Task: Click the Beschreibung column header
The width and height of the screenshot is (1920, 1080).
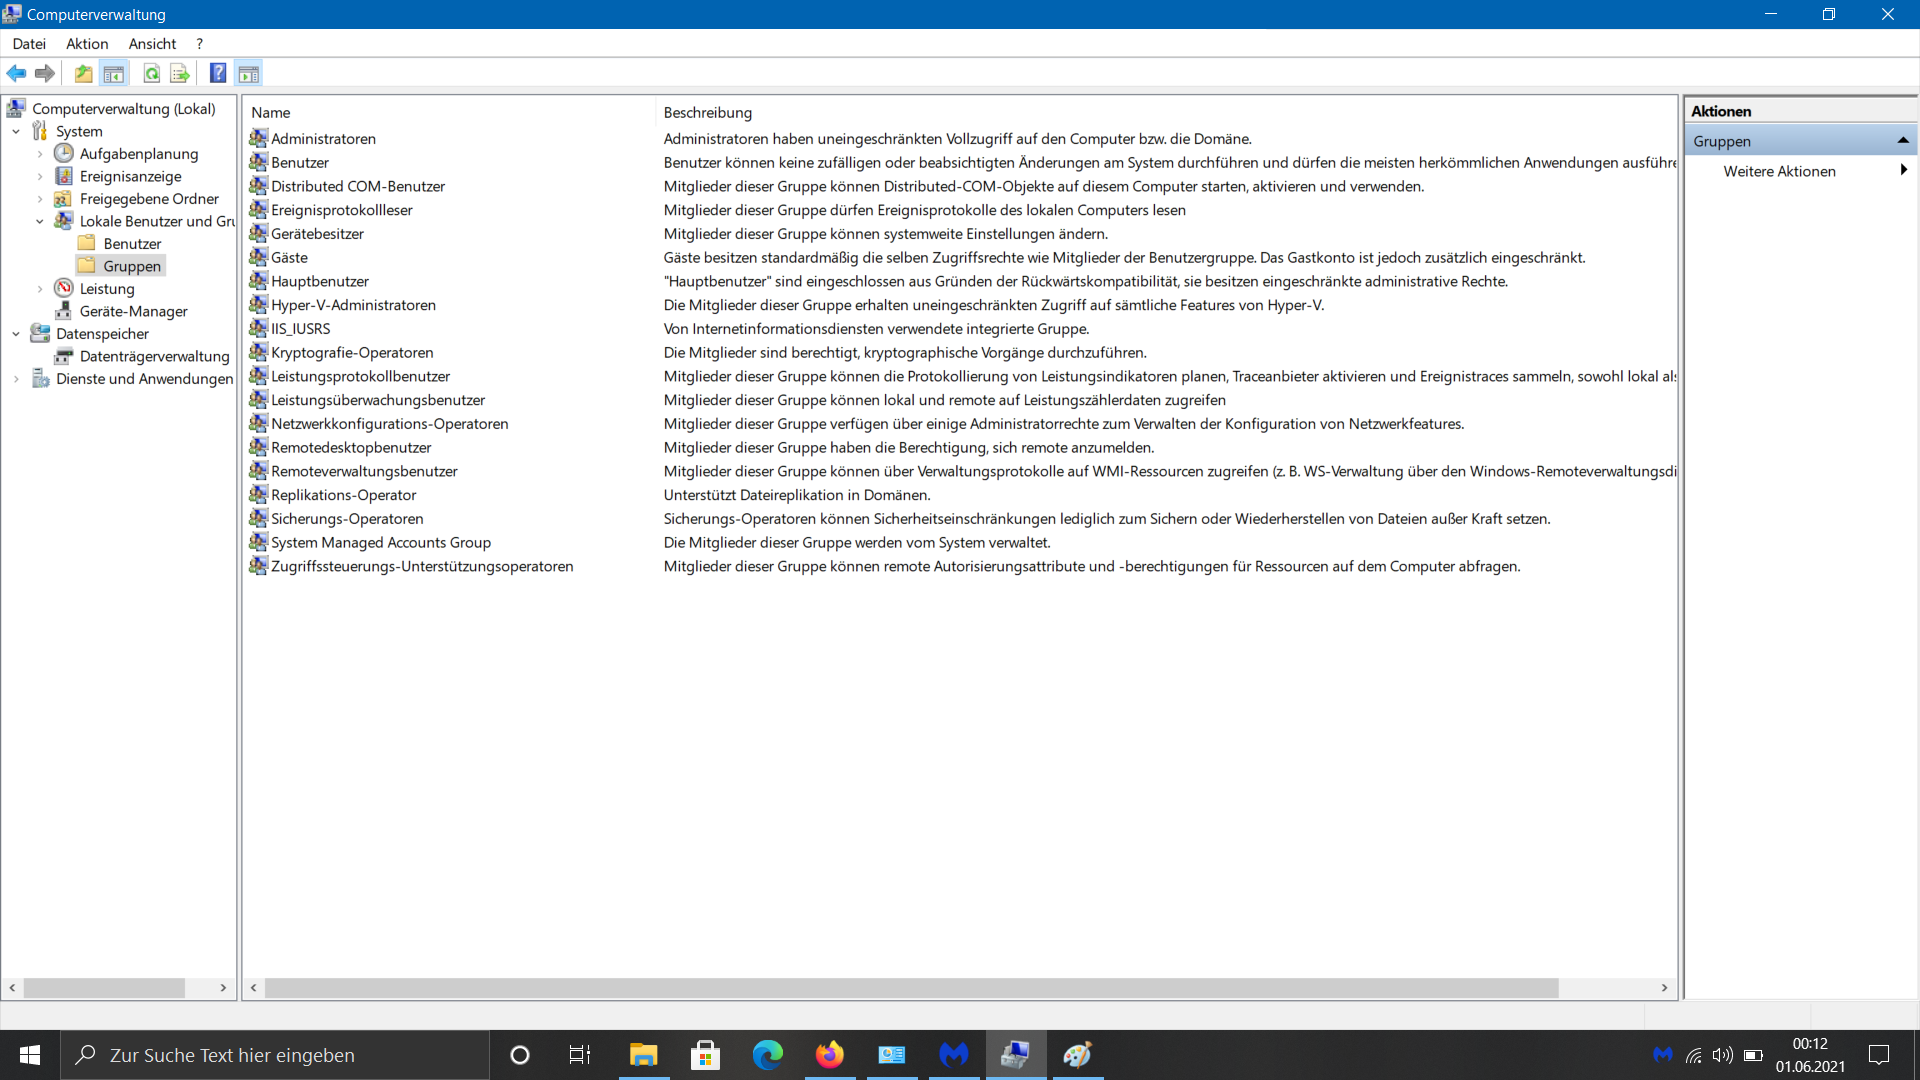Action: pyautogui.click(x=707, y=113)
